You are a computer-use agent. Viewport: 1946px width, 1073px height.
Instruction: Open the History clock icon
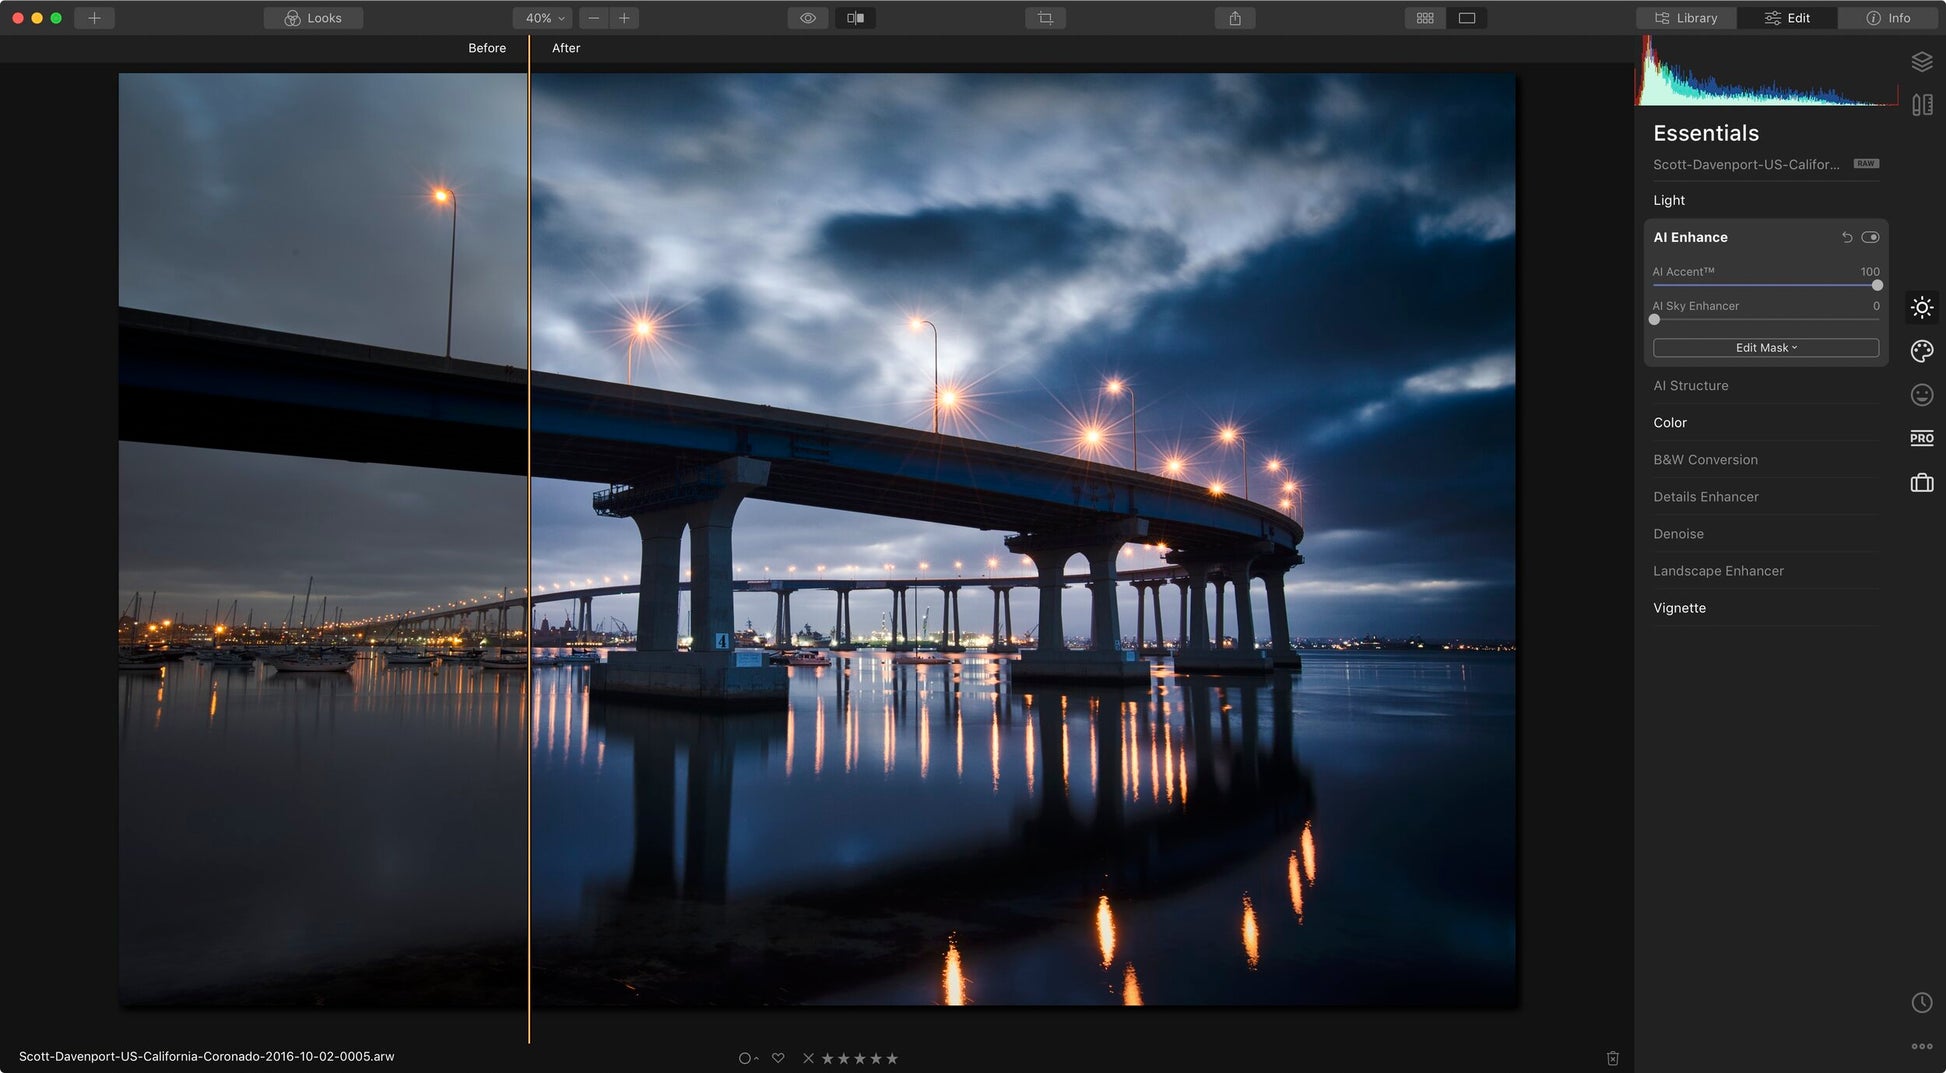click(x=1921, y=1002)
